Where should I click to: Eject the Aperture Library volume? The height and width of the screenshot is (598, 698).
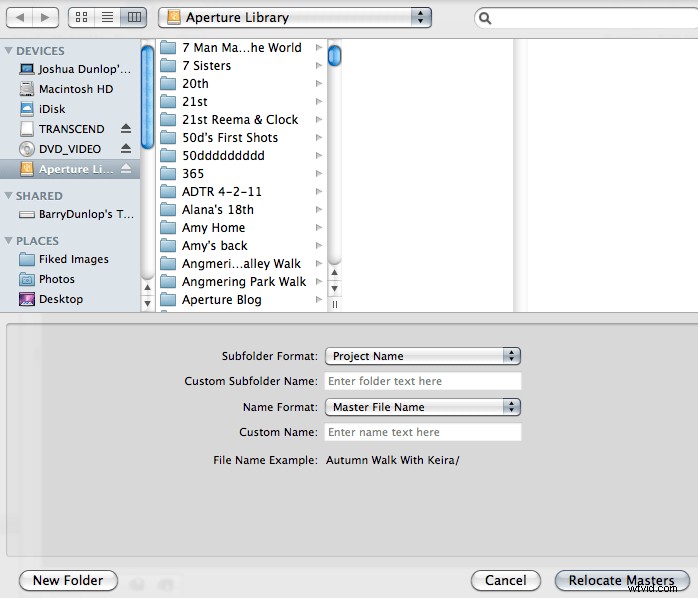click(126, 169)
